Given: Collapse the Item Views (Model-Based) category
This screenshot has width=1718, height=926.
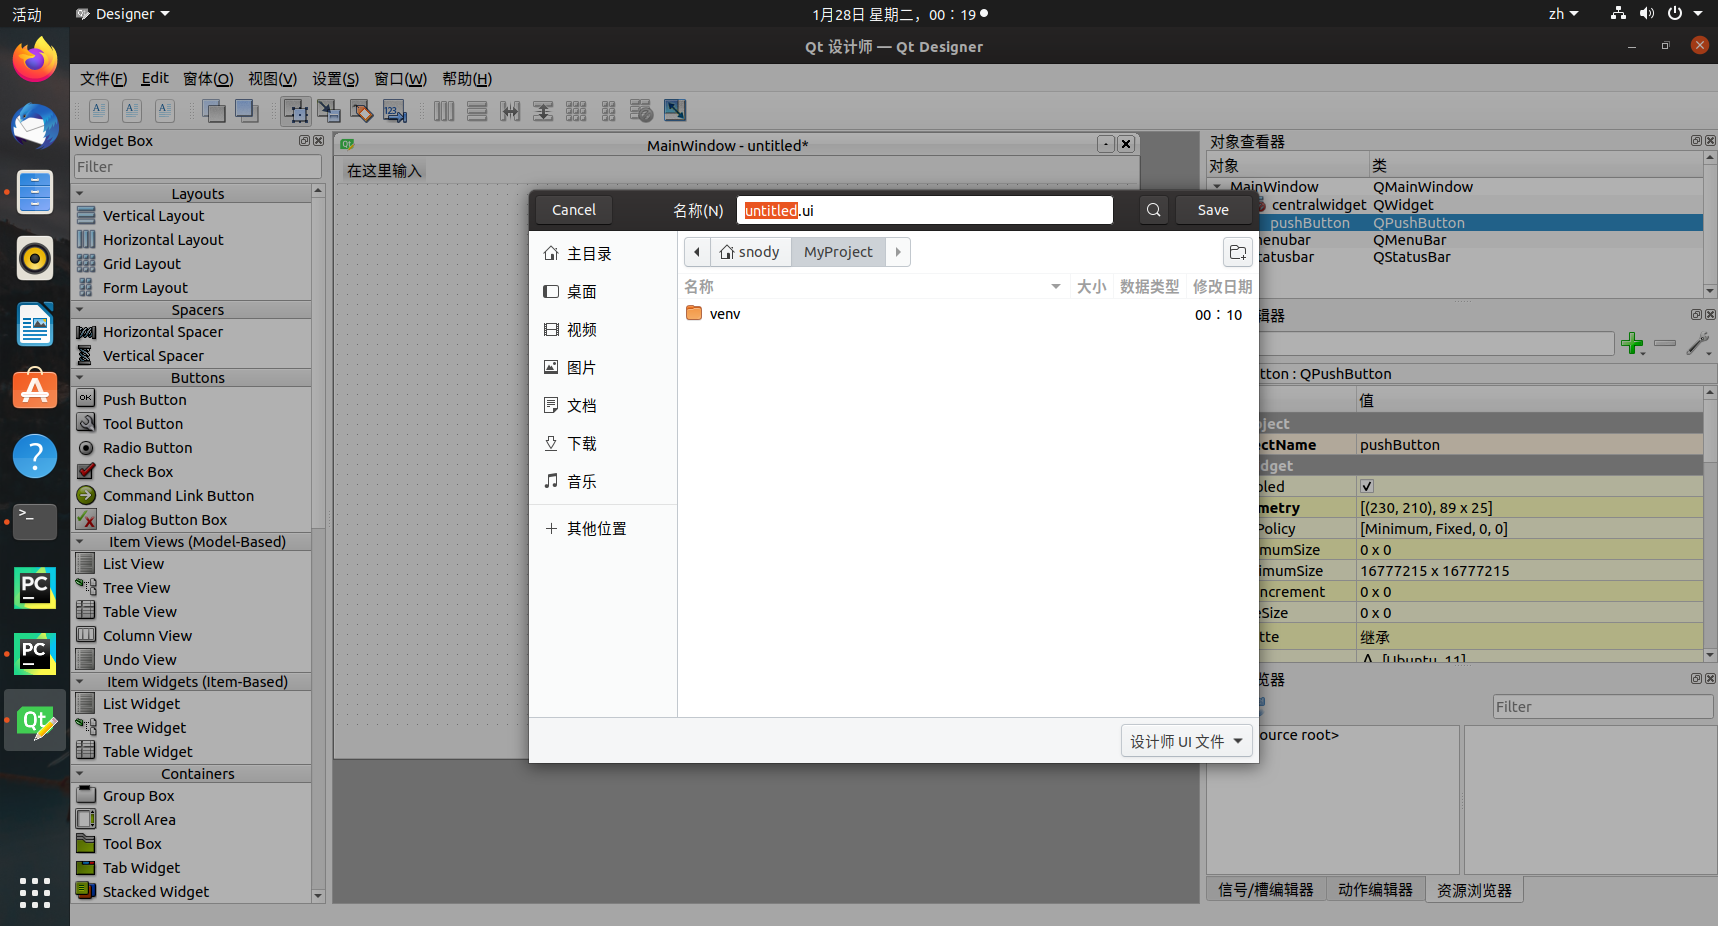Looking at the screenshot, I should (79, 542).
